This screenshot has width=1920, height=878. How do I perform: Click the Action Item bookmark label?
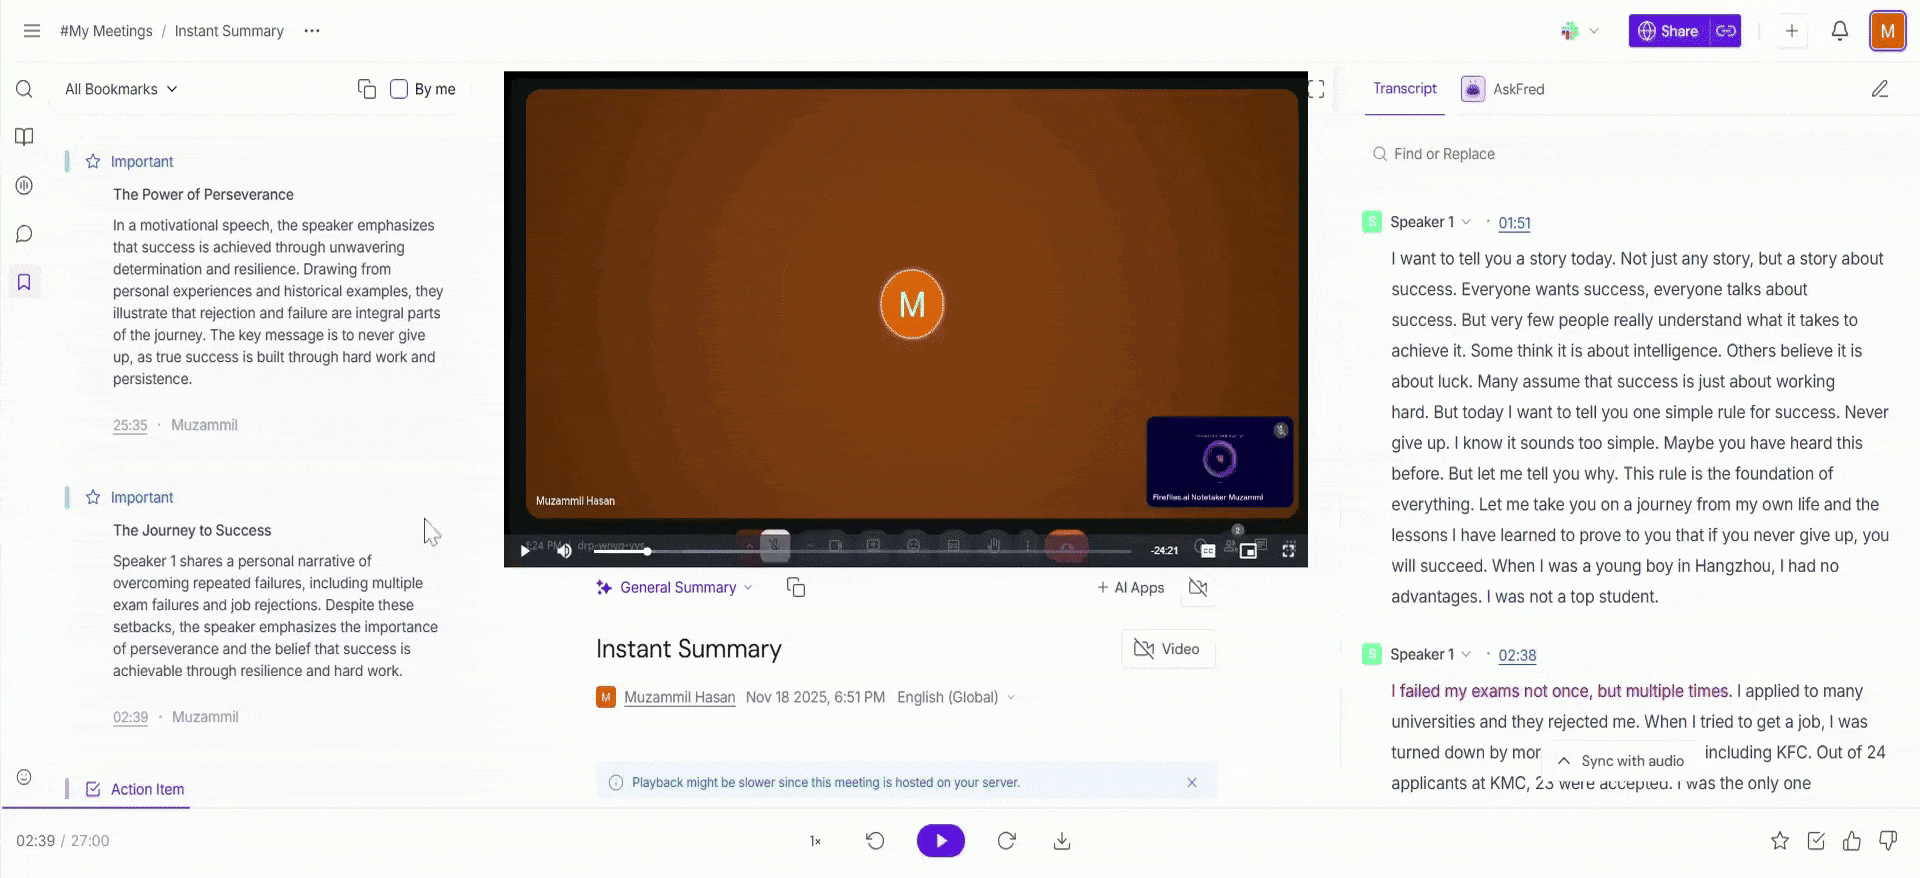[x=147, y=789]
